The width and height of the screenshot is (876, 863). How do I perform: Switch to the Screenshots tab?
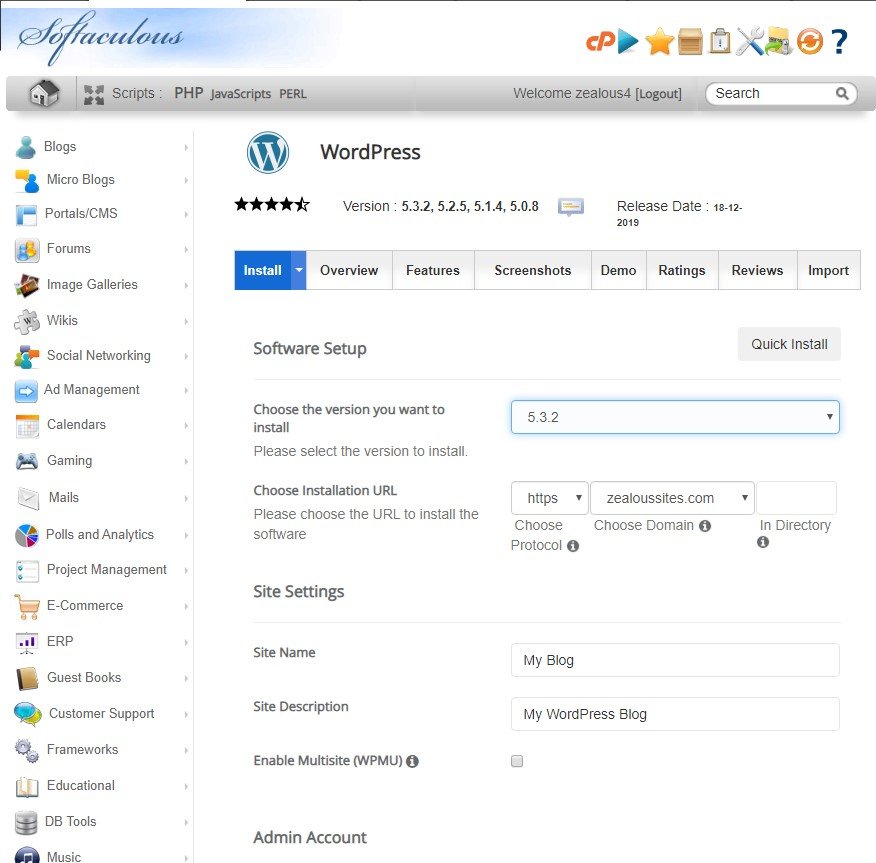[x=533, y=270]
